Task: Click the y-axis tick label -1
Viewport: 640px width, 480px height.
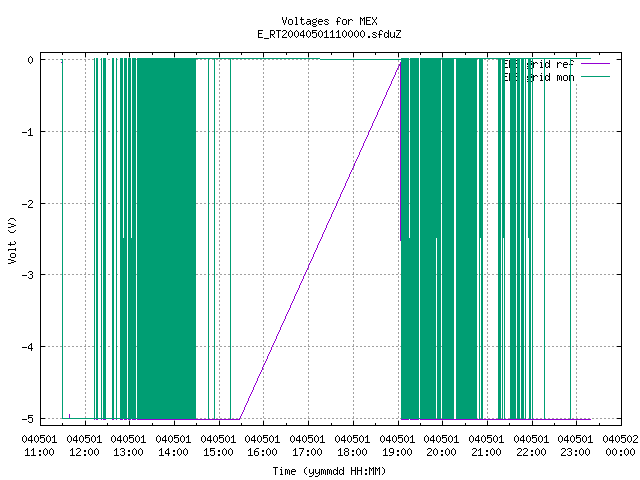Action: pyautogui.click(x=28, y=132)
